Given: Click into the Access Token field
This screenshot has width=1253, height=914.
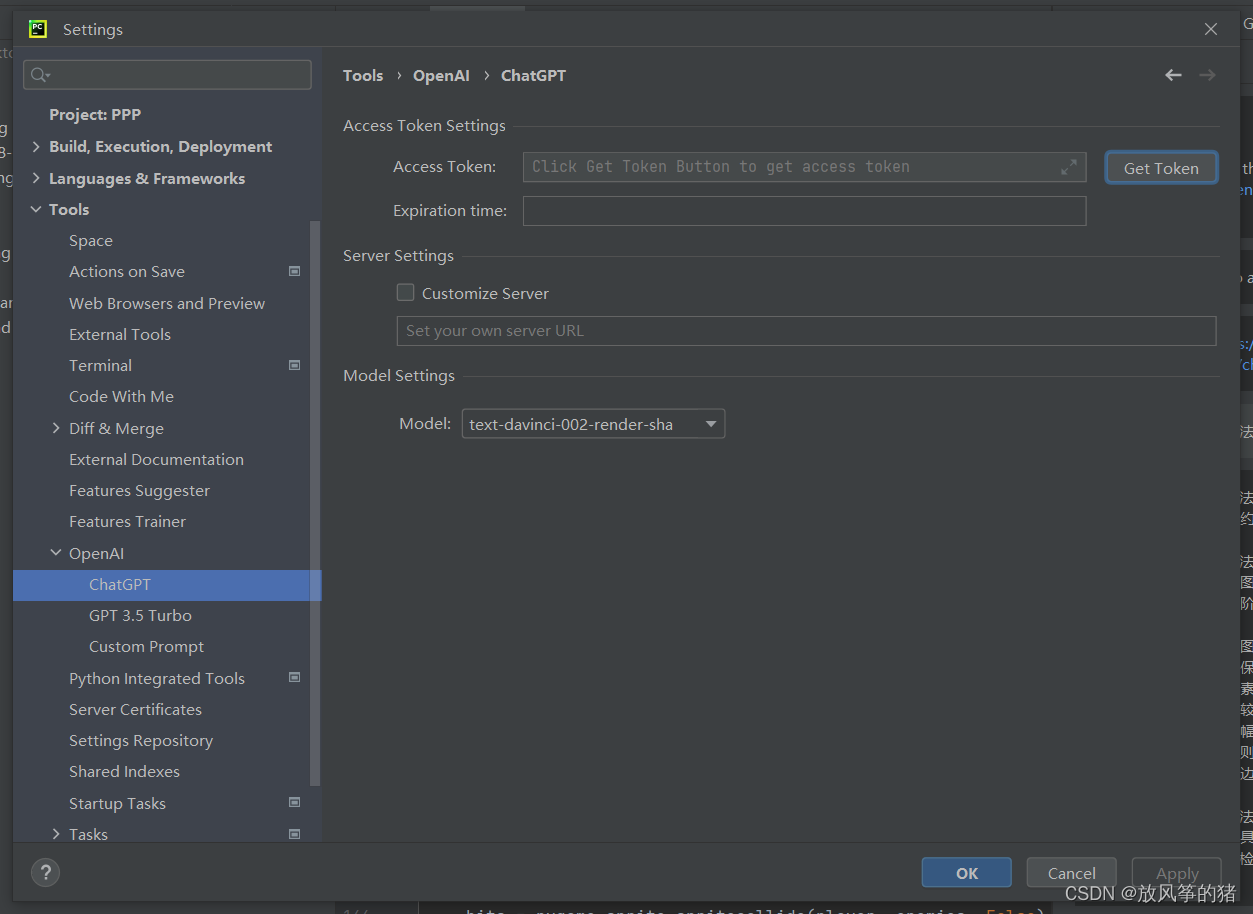Looking at the screenshot, I should point(804,167).
